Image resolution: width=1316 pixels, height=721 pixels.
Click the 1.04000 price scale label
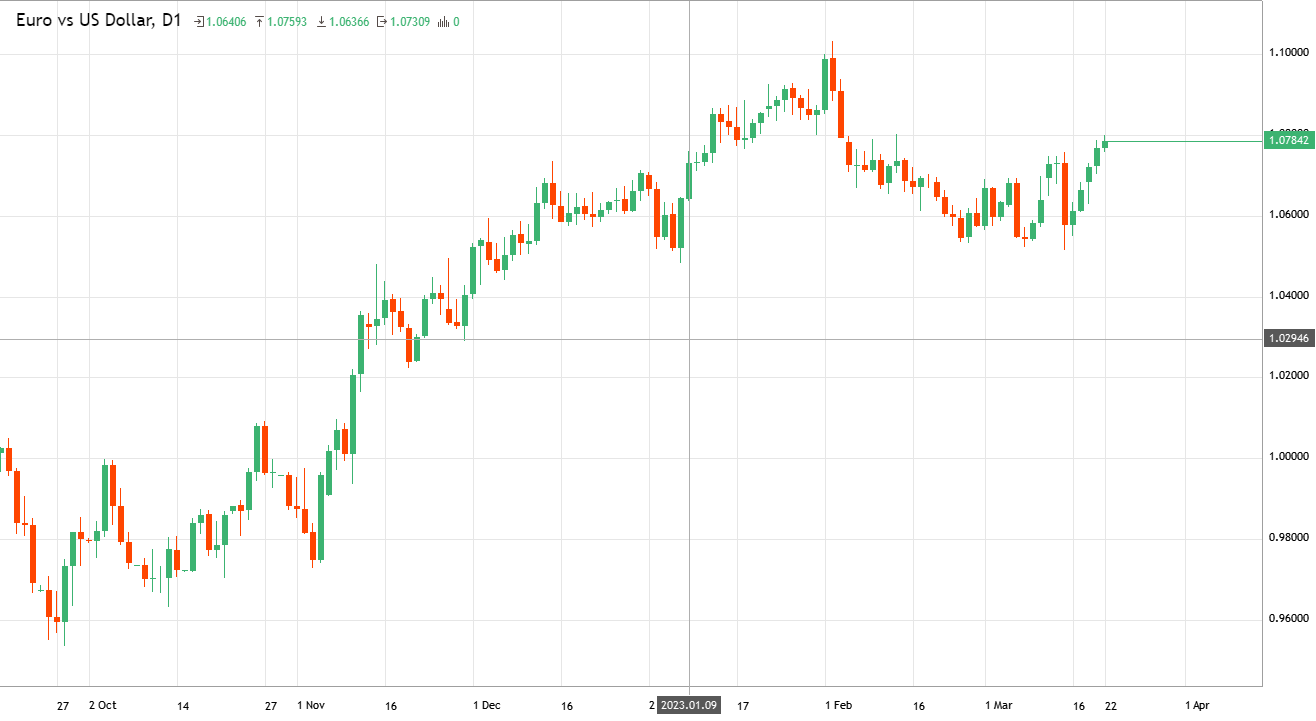tap(1288, 296)
